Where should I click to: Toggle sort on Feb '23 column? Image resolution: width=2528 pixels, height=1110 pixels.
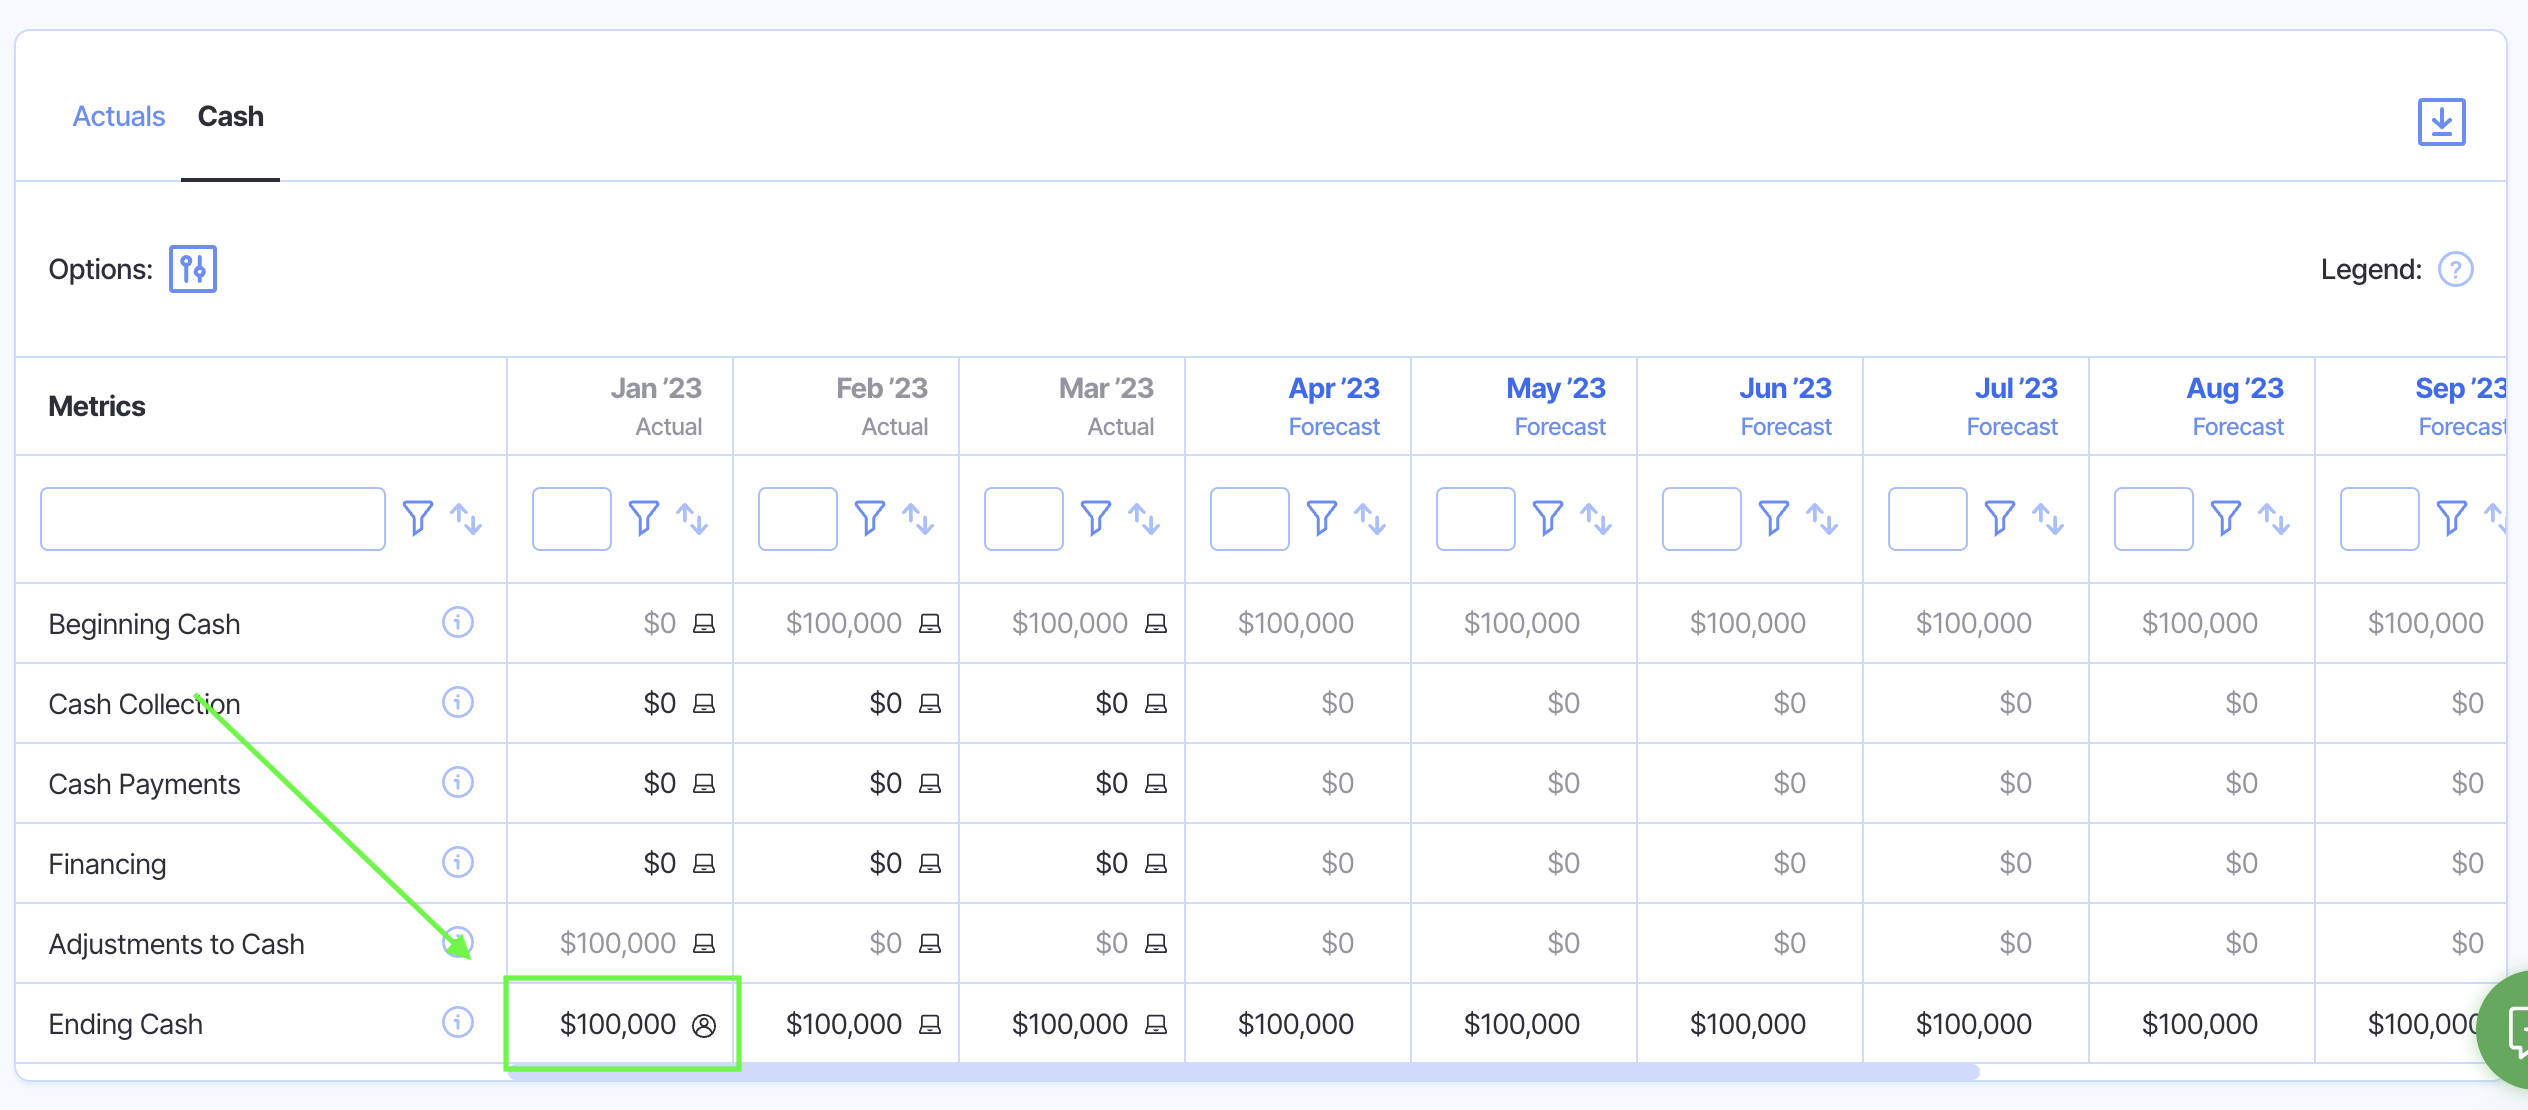[918, 518]
